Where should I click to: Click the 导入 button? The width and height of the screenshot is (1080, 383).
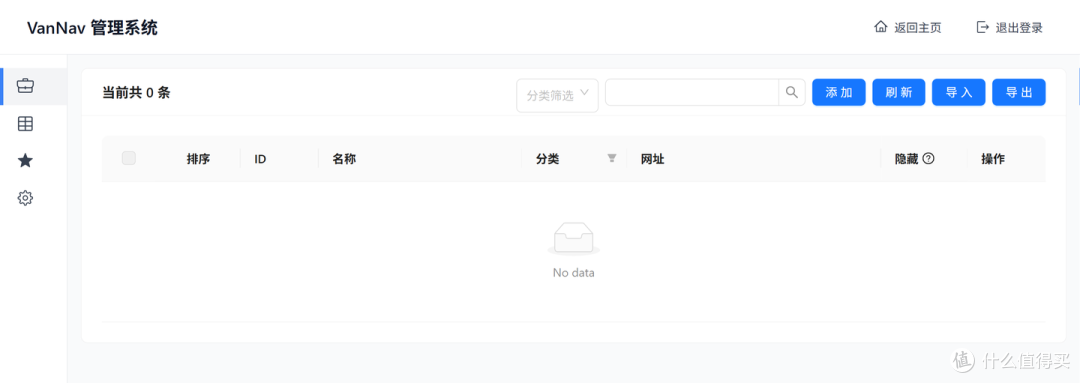959,92
